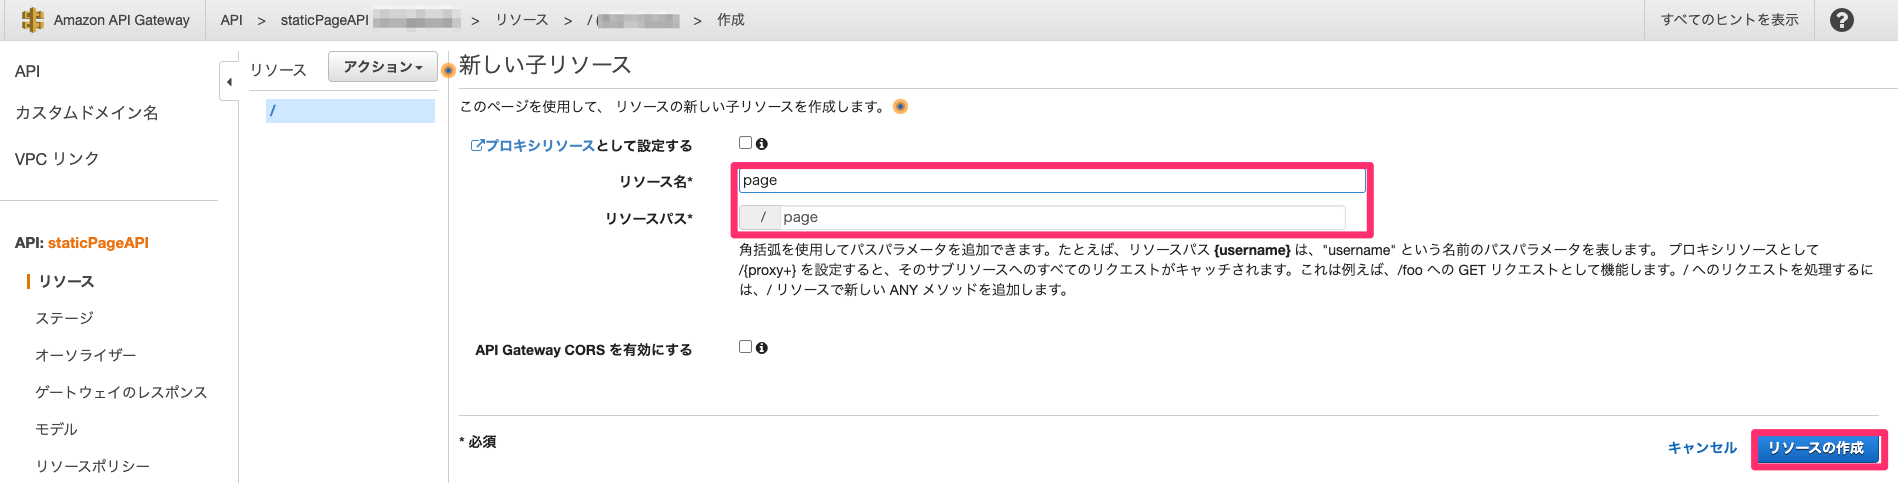Click the リソースパス input field
The height and width of the screenshot is (483, 1898).
coord(1062,217)
